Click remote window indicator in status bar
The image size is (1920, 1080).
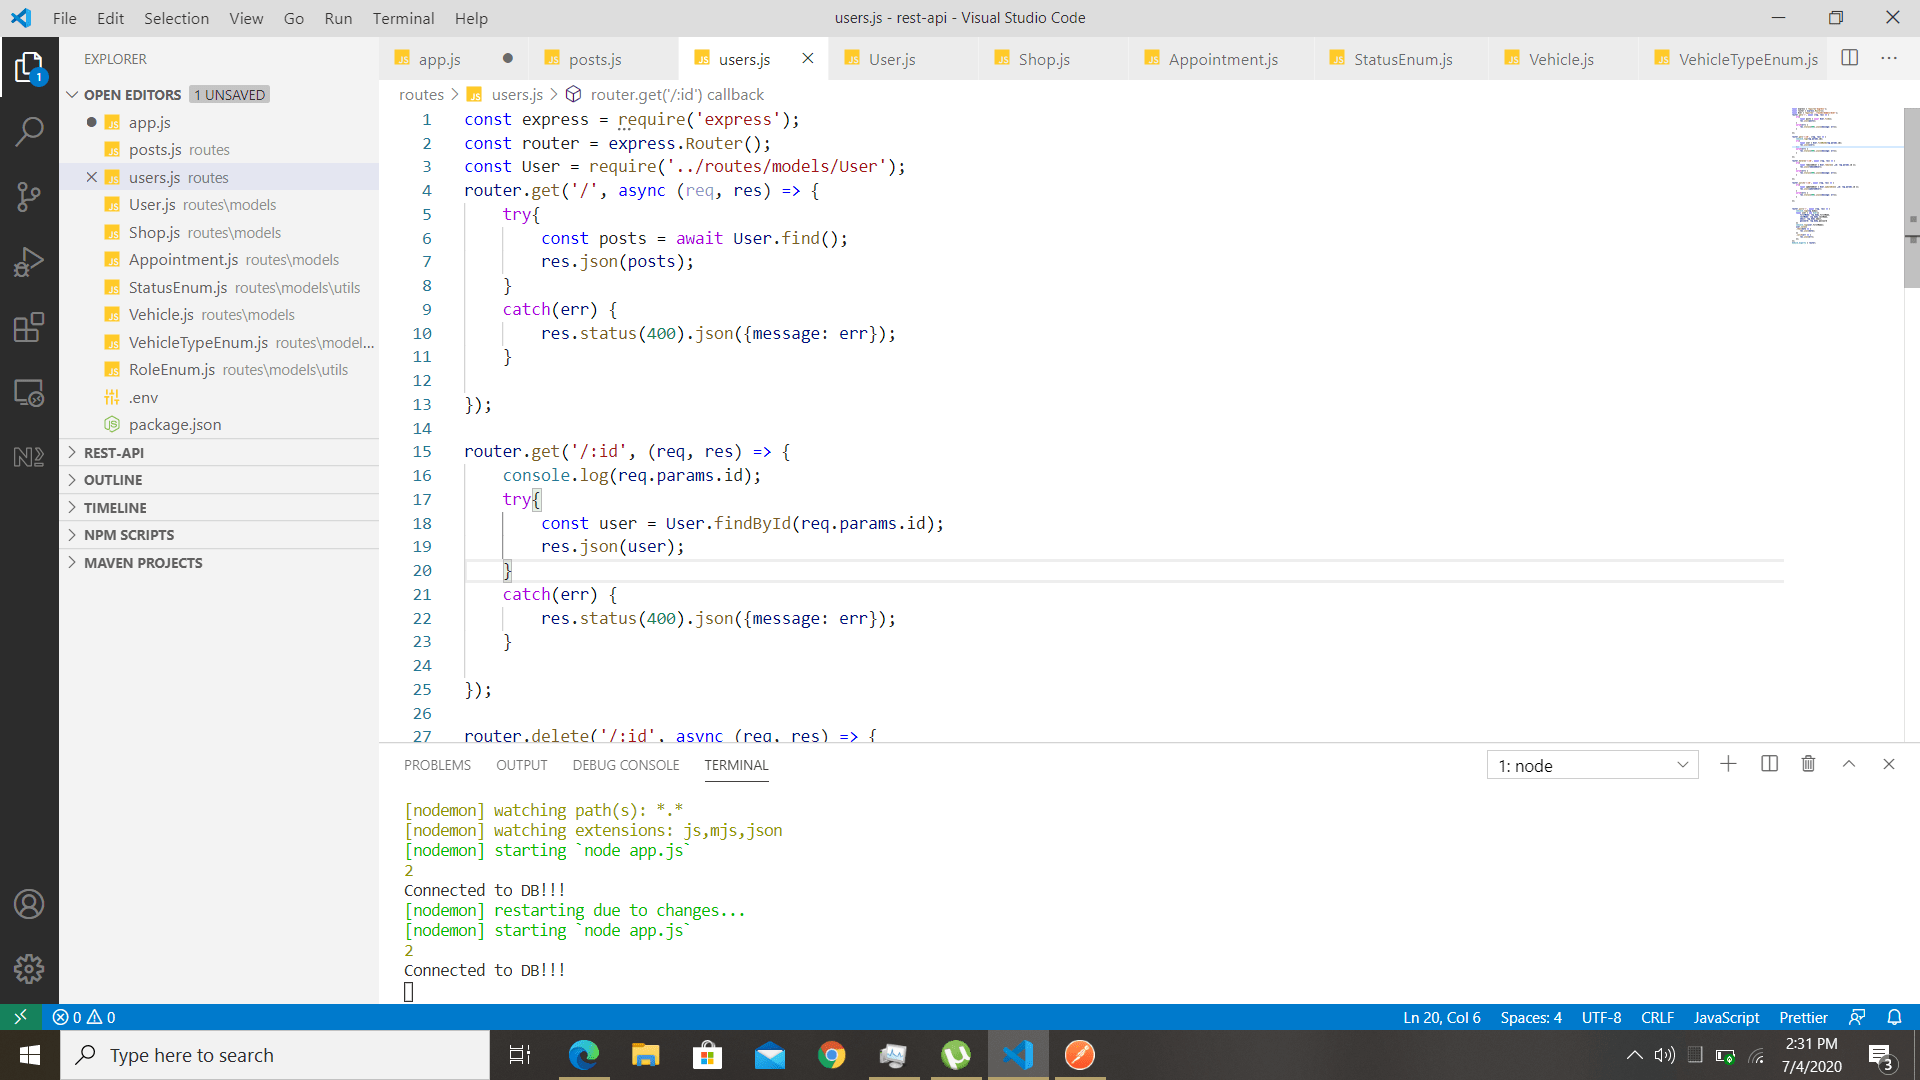pos(20,1017)
